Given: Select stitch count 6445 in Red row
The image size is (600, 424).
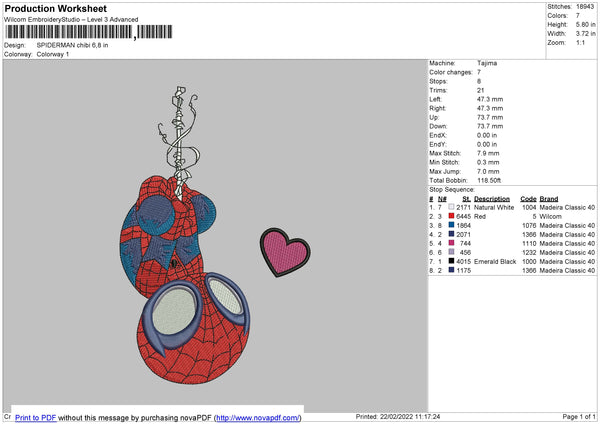Looking at the screenshot, I should click(x=463, y=217).
